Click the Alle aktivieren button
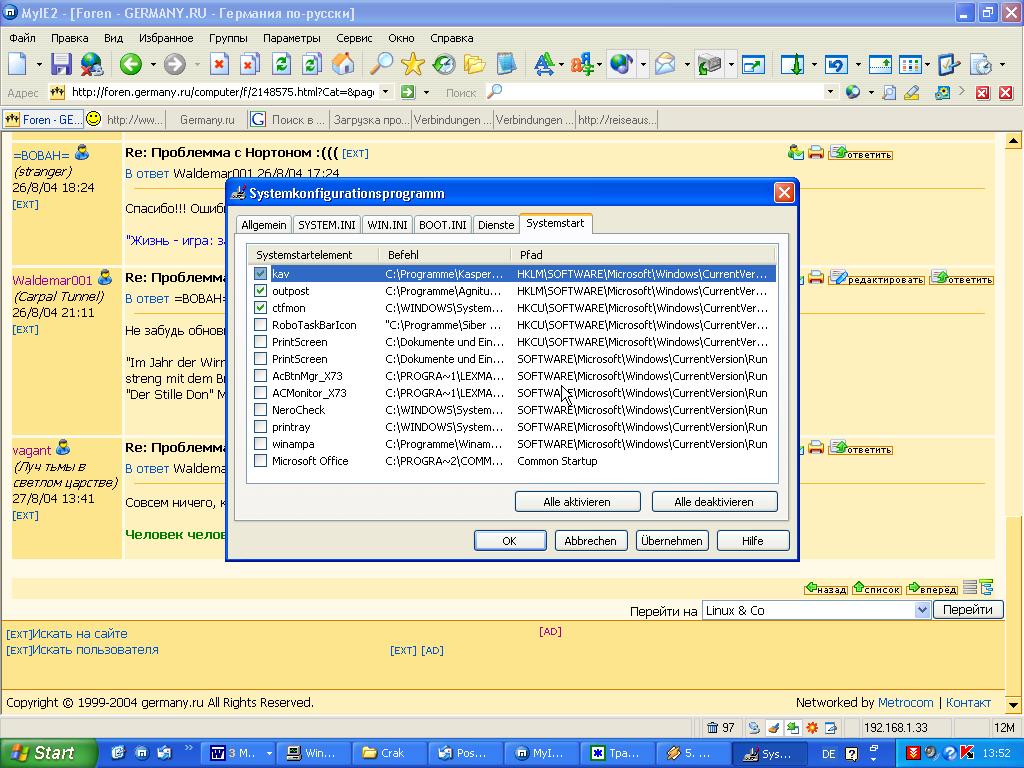This screenshot has width=1024, height=768. [577, 502]
